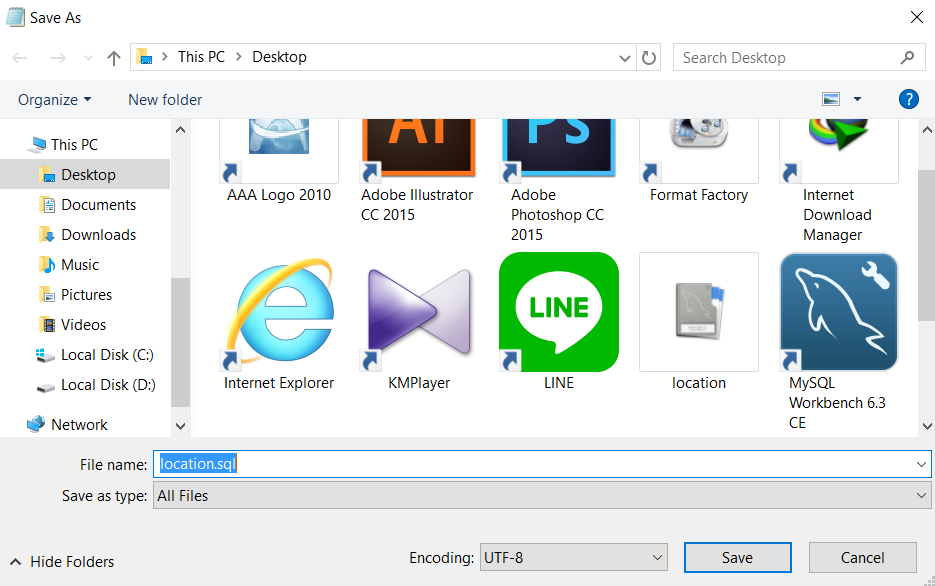Open Downloads in the navigation tree
This screenshot has width=935, height=586.
click(98, 234)
